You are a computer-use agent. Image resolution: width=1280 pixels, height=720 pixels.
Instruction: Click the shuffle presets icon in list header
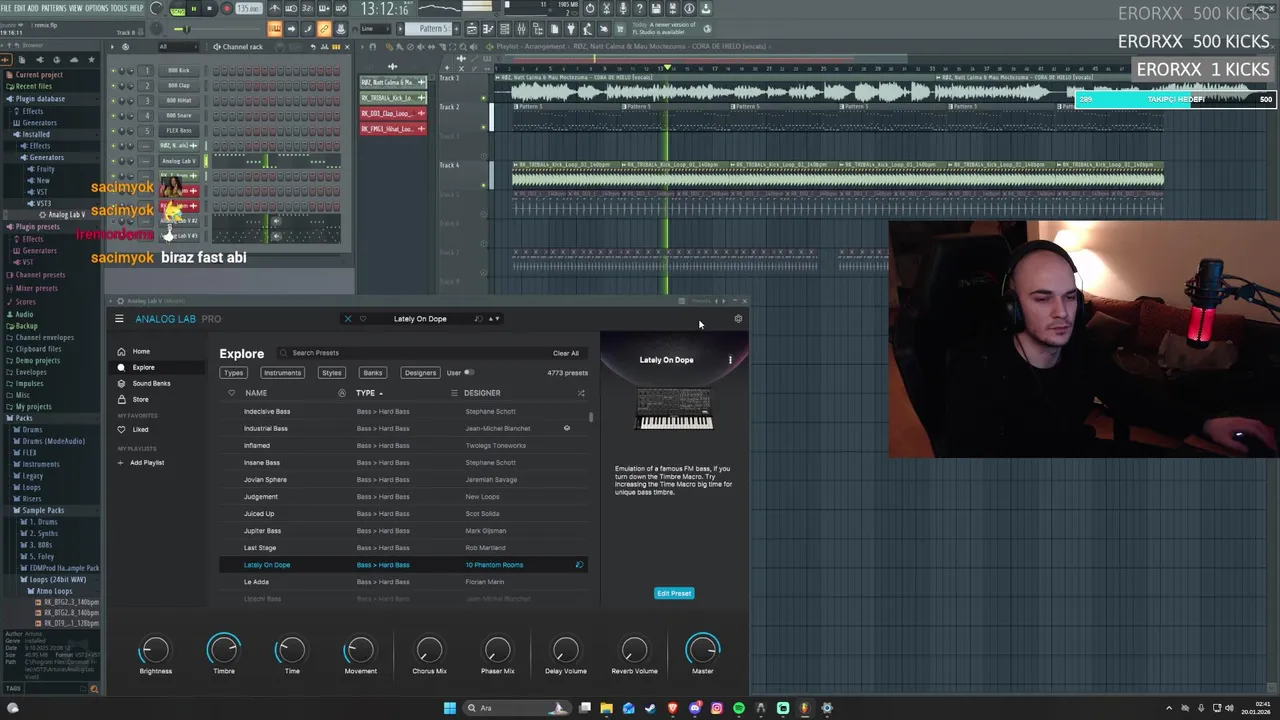point(581,393)
